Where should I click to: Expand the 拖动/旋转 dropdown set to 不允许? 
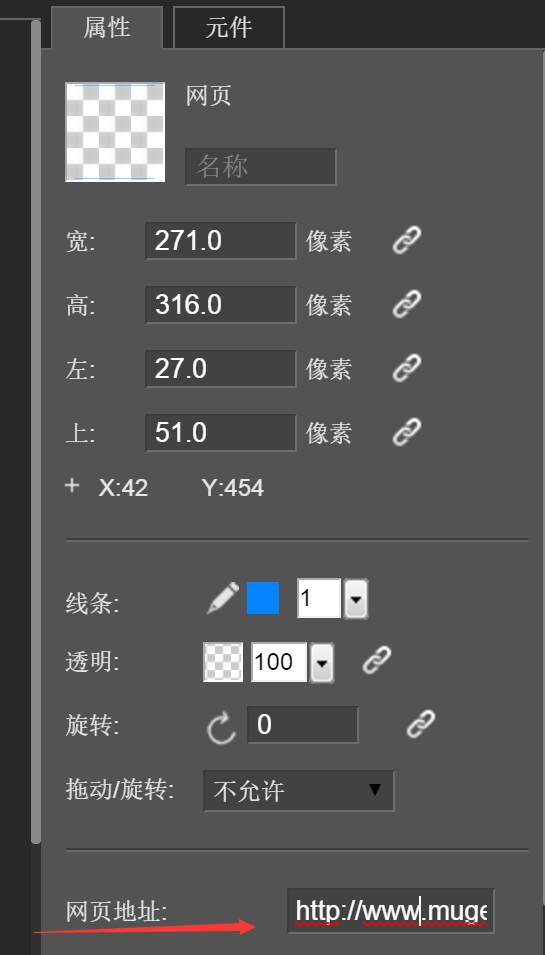298,791
